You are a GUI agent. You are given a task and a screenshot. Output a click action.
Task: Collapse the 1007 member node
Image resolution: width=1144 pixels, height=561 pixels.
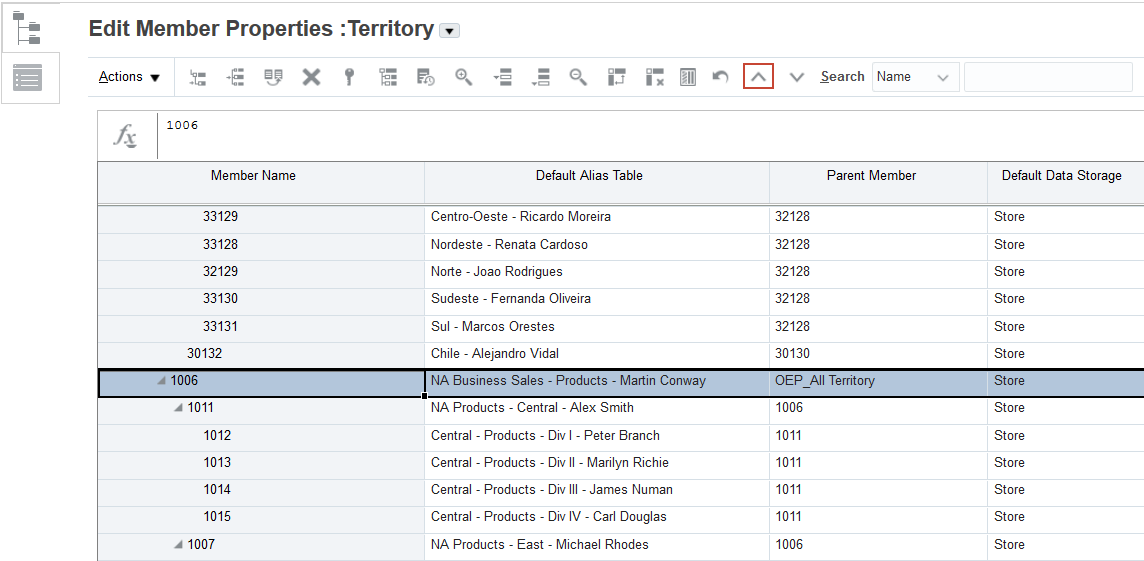[x=178, y=545]
